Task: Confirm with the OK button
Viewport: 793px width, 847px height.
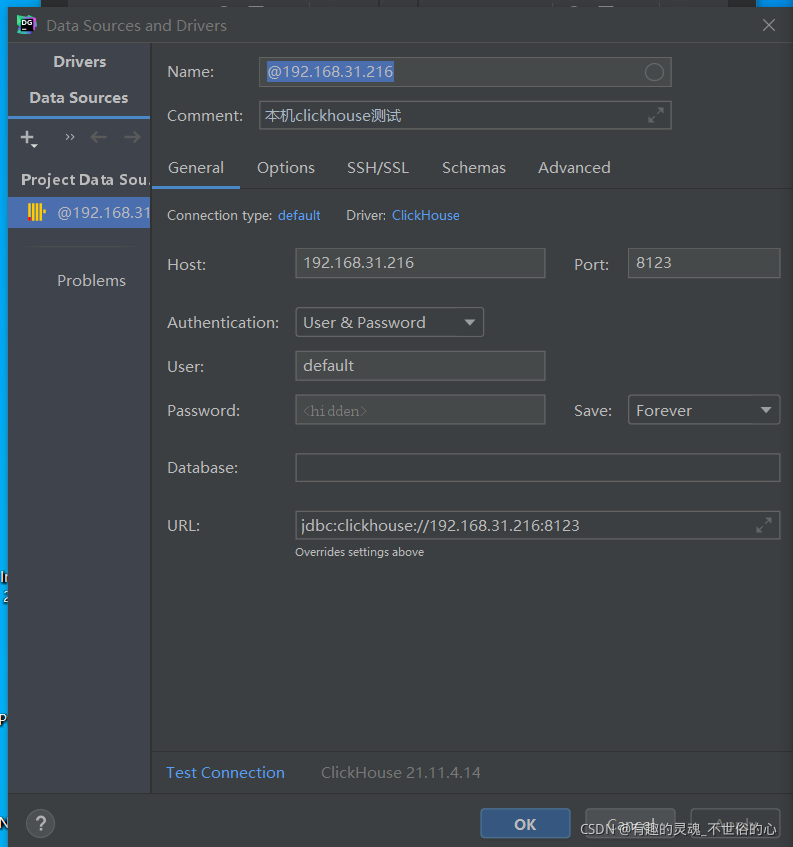Action: (525, 824)
